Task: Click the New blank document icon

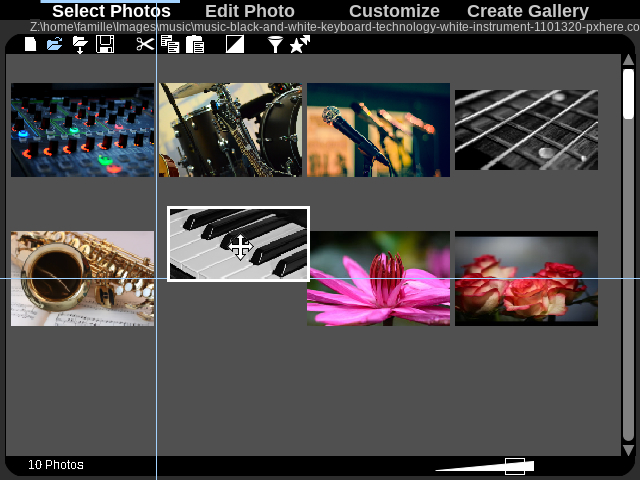Action: pyautogui.click(x=31, y=44)
